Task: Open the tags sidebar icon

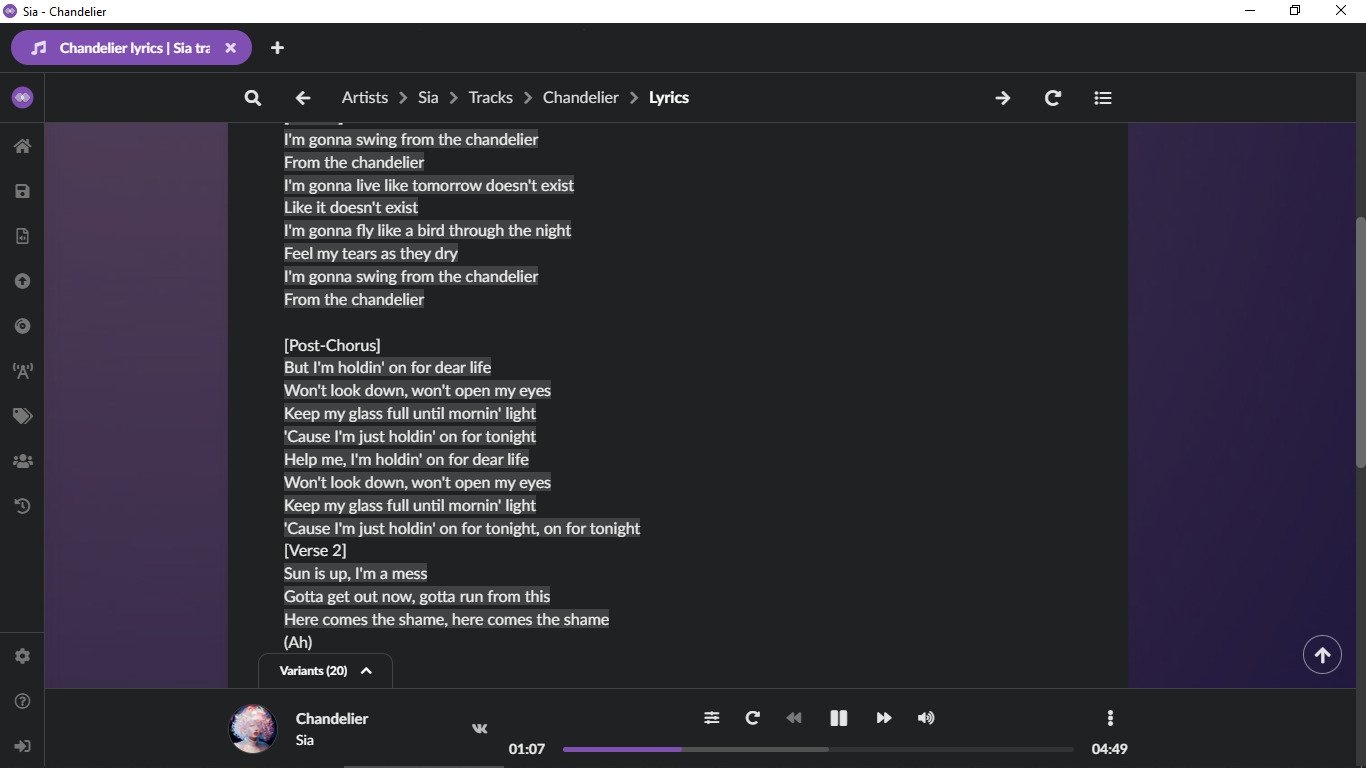Action: 22,416
